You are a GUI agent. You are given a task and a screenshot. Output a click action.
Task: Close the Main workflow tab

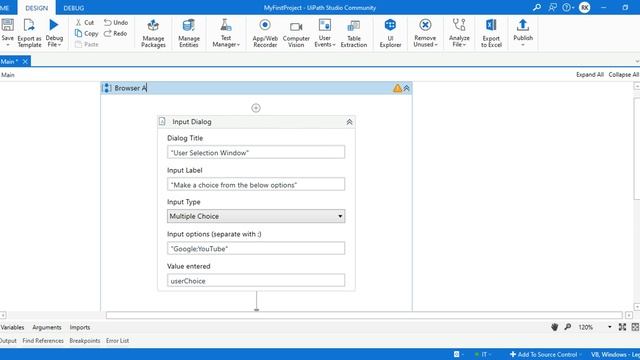[x=25, y=61]
